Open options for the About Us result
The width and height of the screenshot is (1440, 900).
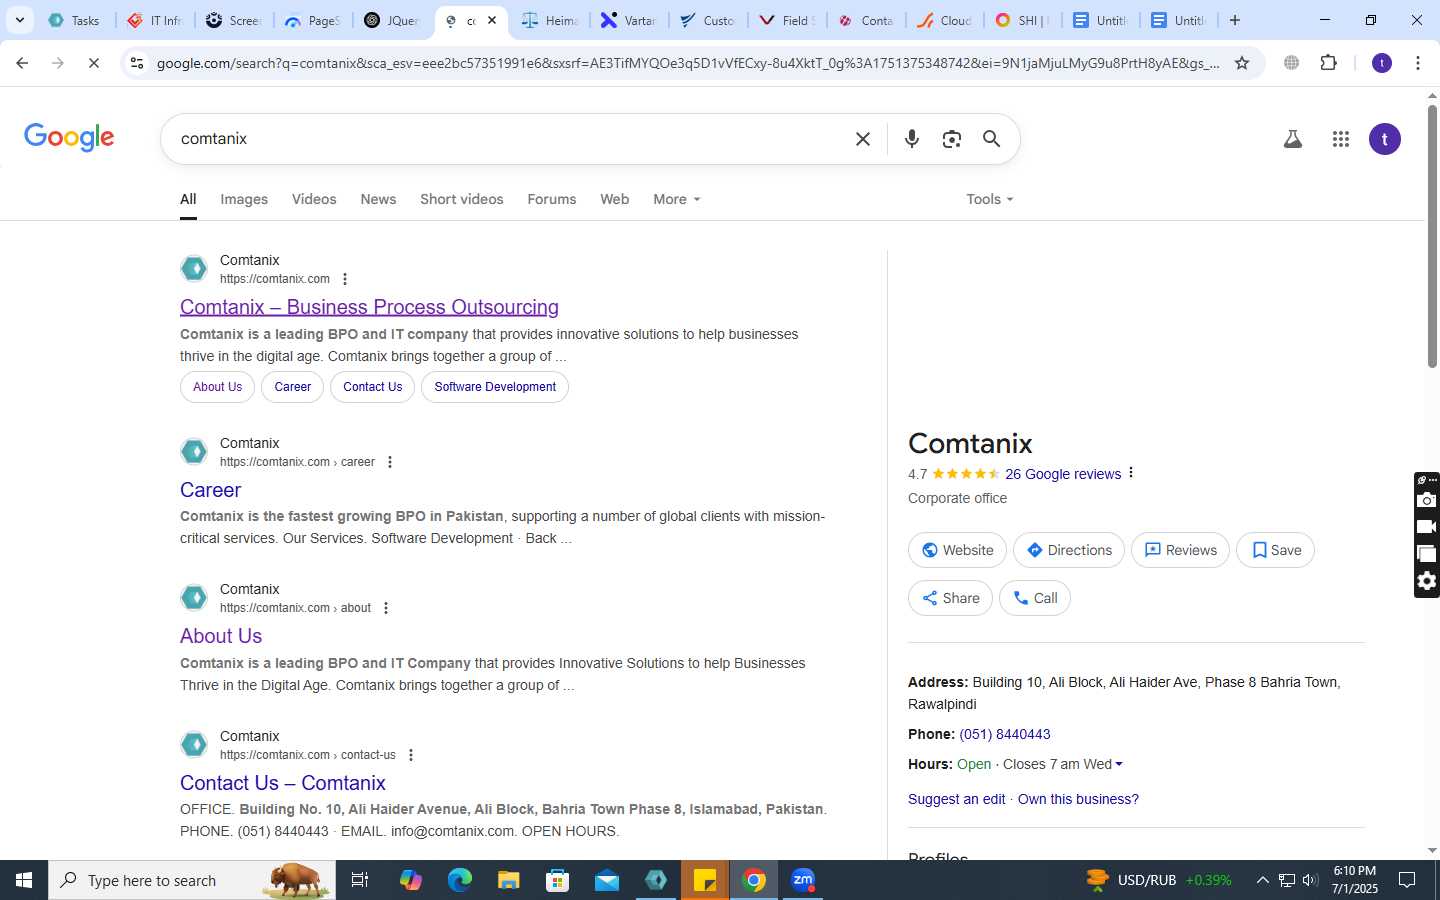tap(386, 608)
